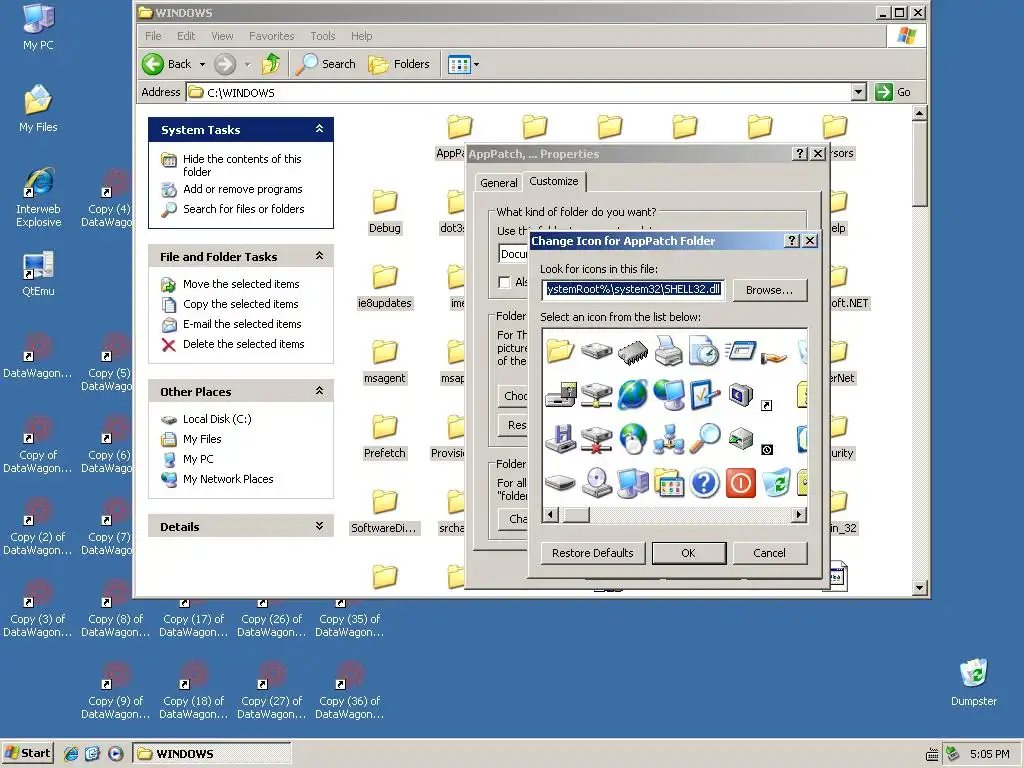Open the Edit menu
Viewport: 1024px width, 768px height.
click(186, 36)
